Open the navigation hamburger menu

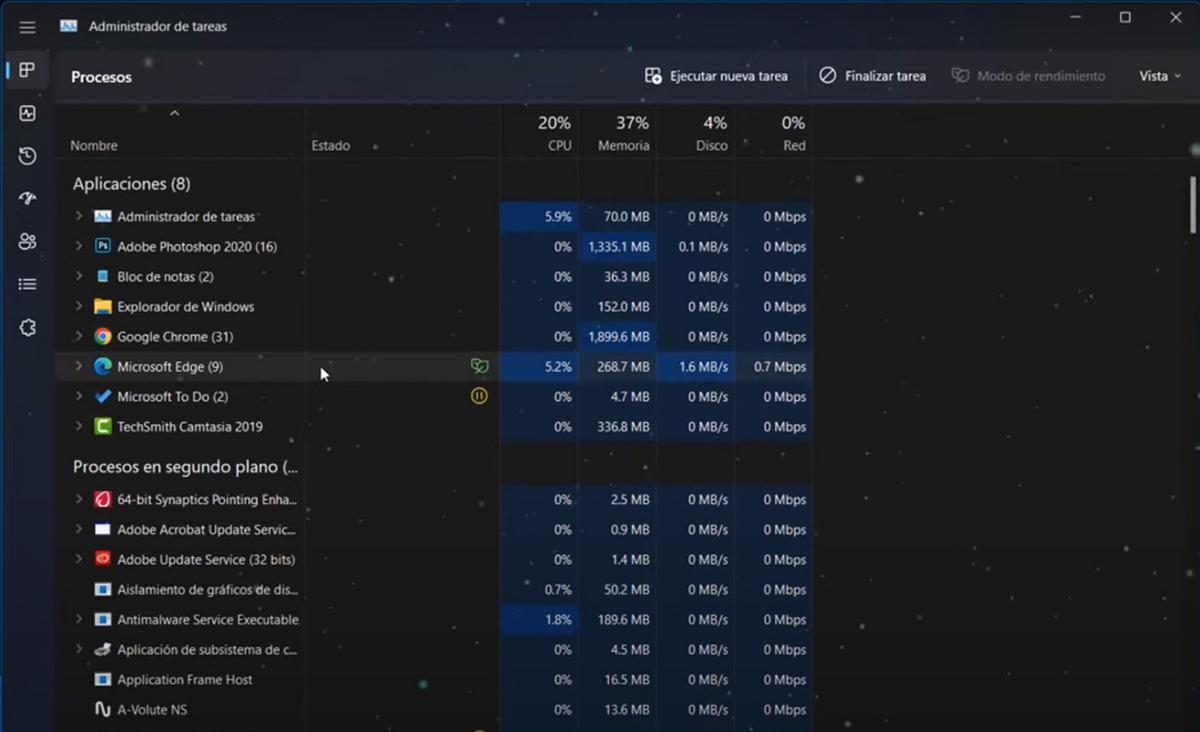[27, 27]
